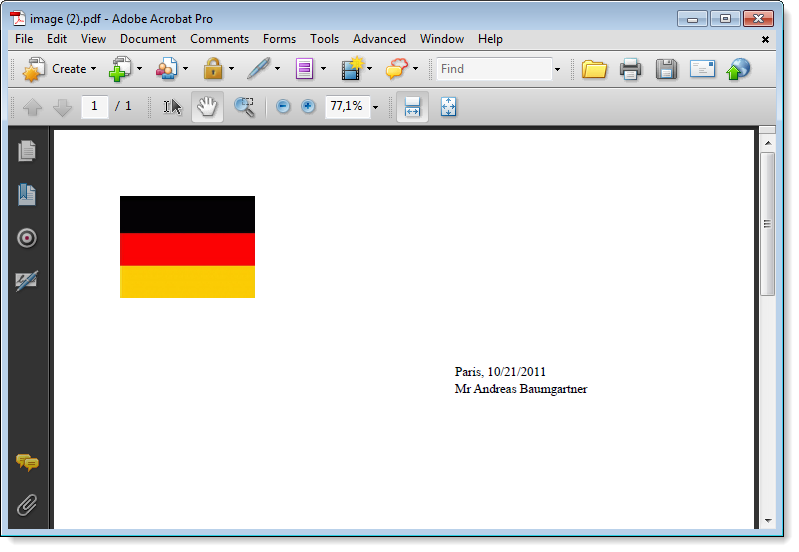Click the German flag image
Viewport: 799px width, 552px height.
click(x=188, y=247)
